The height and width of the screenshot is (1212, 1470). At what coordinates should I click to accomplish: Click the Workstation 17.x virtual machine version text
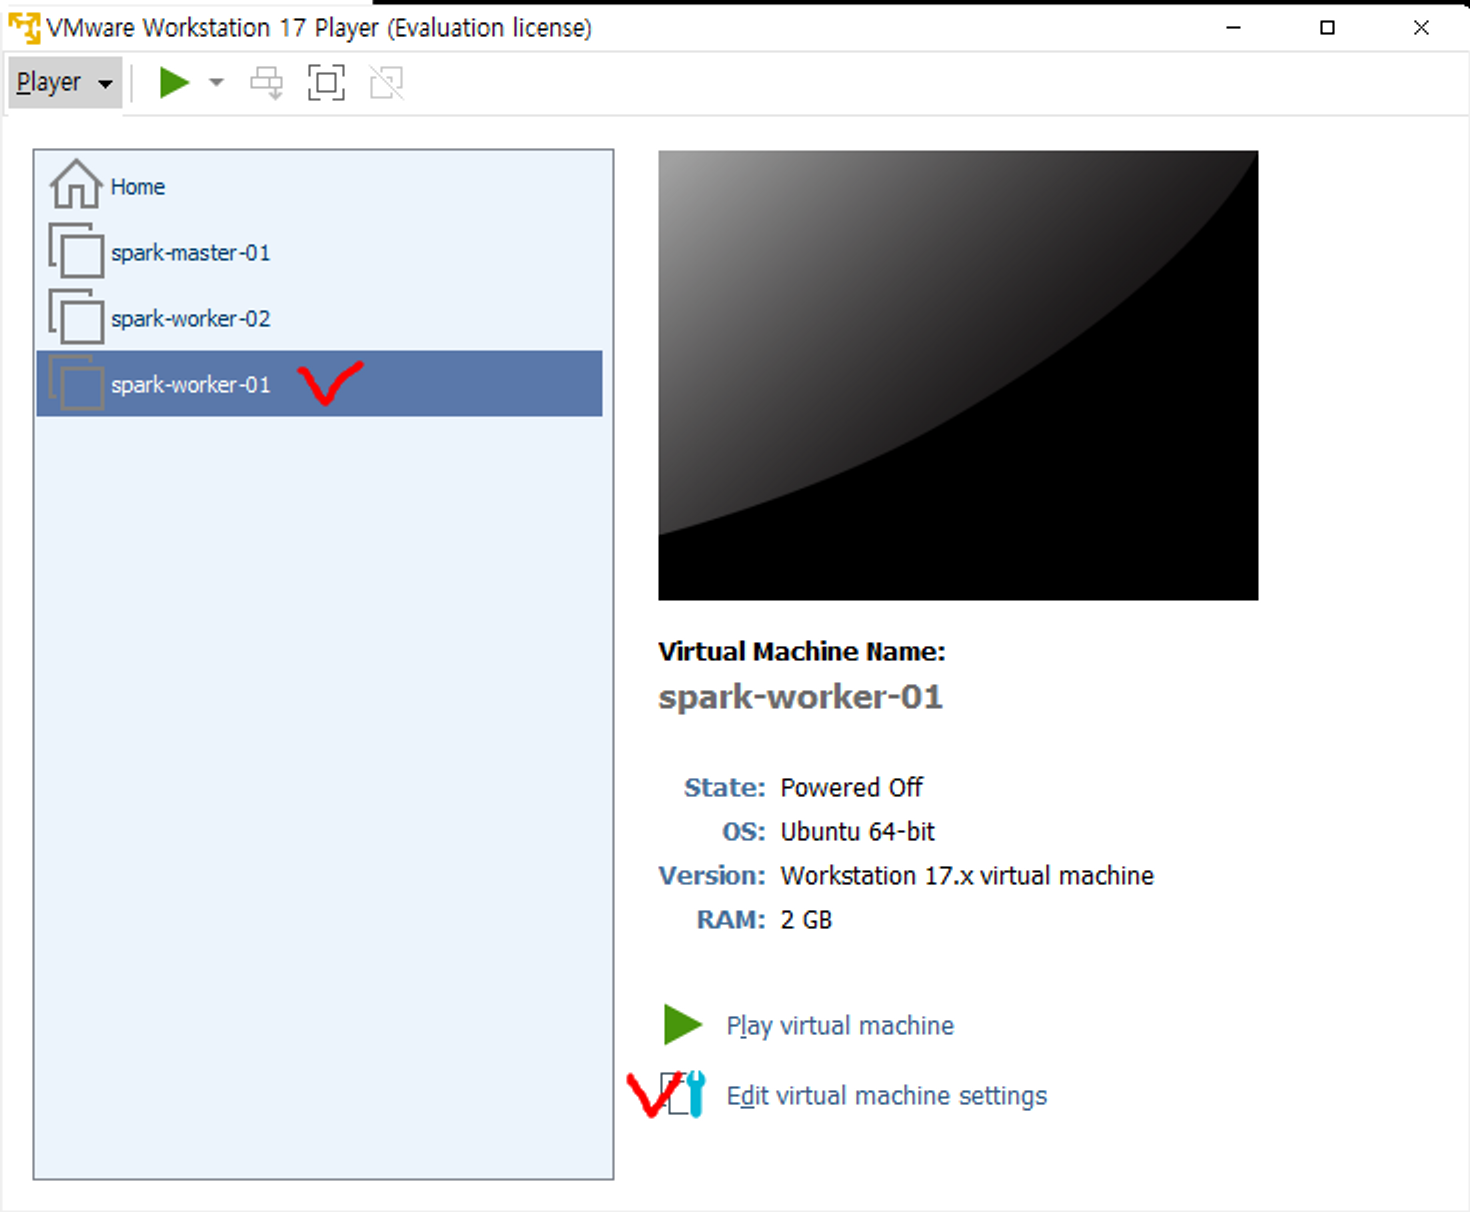click(967, 876)
